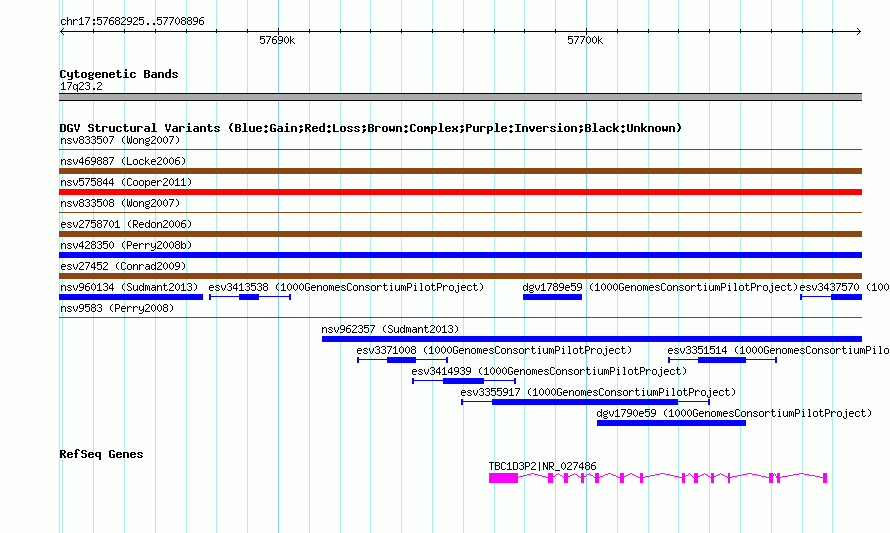Open the nsv469887 (Locke2006) variant label
890x533 pixels.
123,161
